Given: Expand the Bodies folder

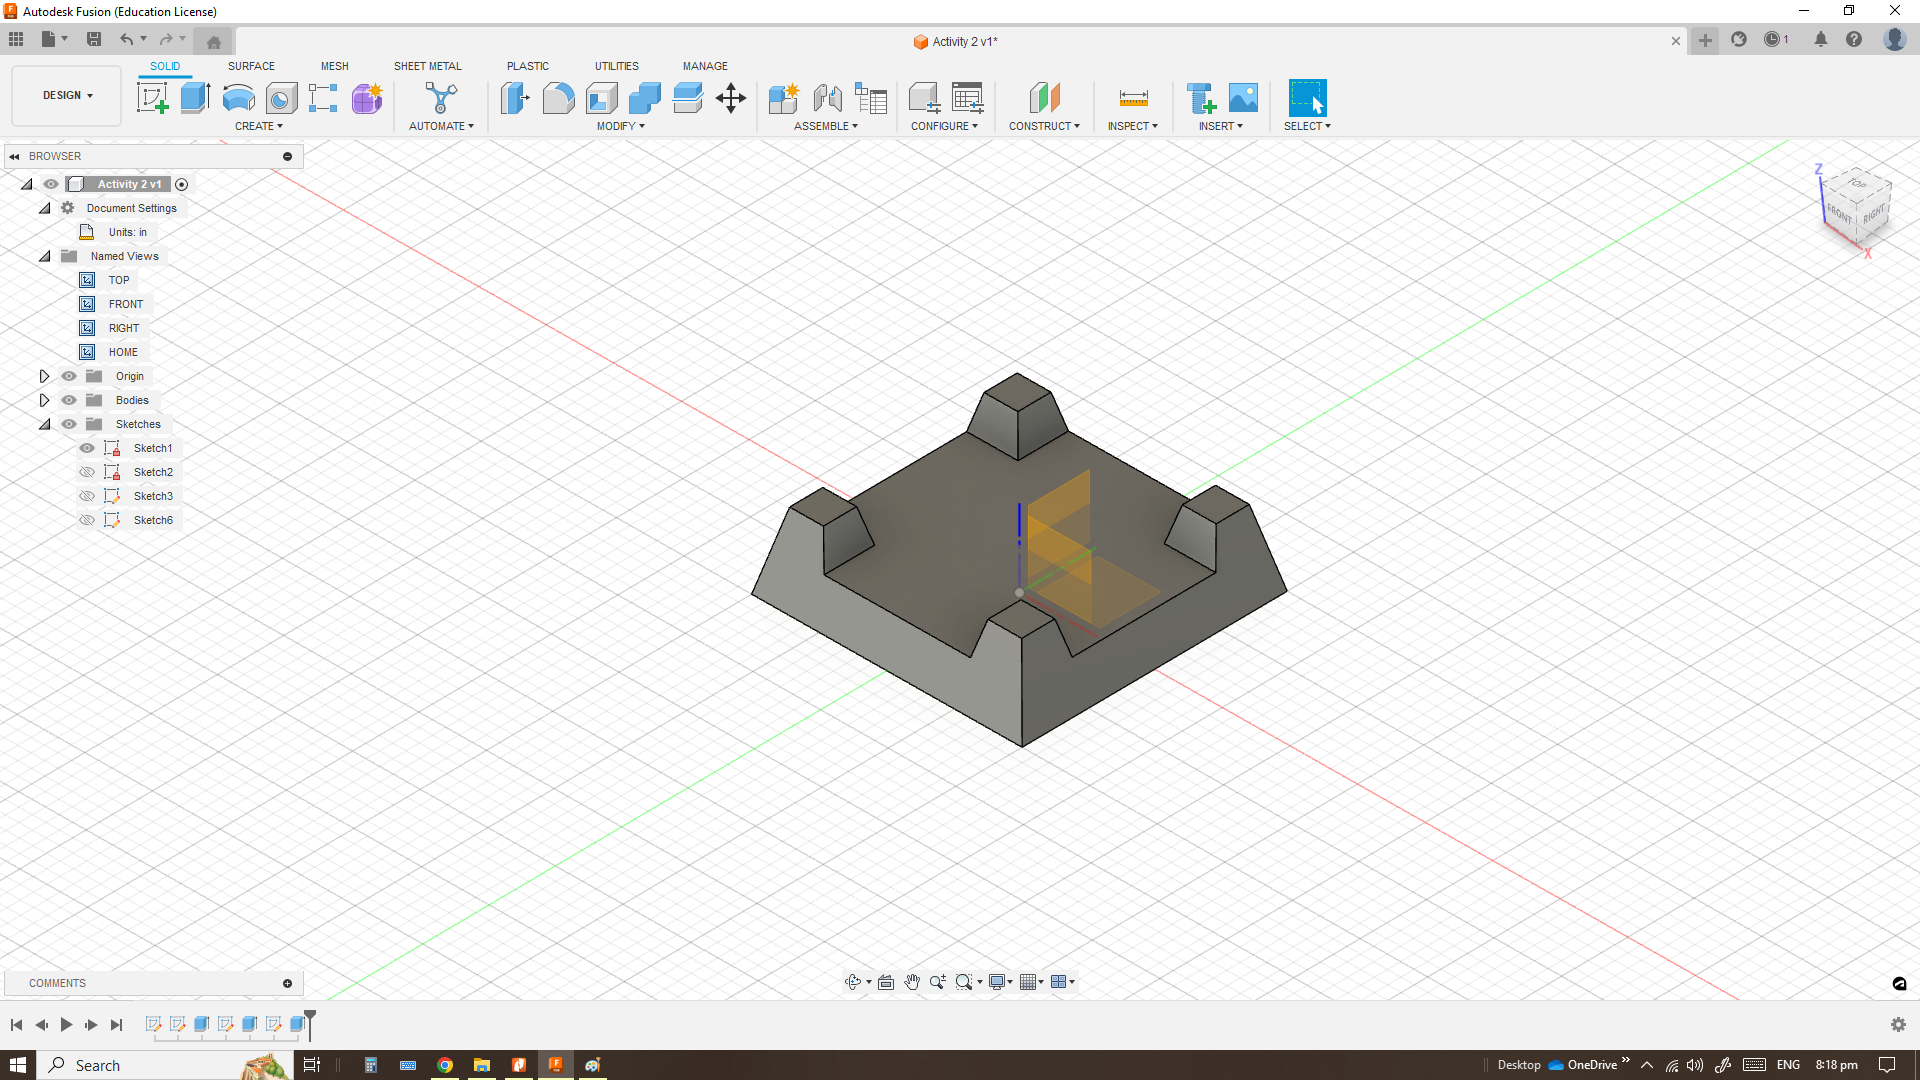Looking at the screenshot, I should pyautogui.click(x=44, y=400).
